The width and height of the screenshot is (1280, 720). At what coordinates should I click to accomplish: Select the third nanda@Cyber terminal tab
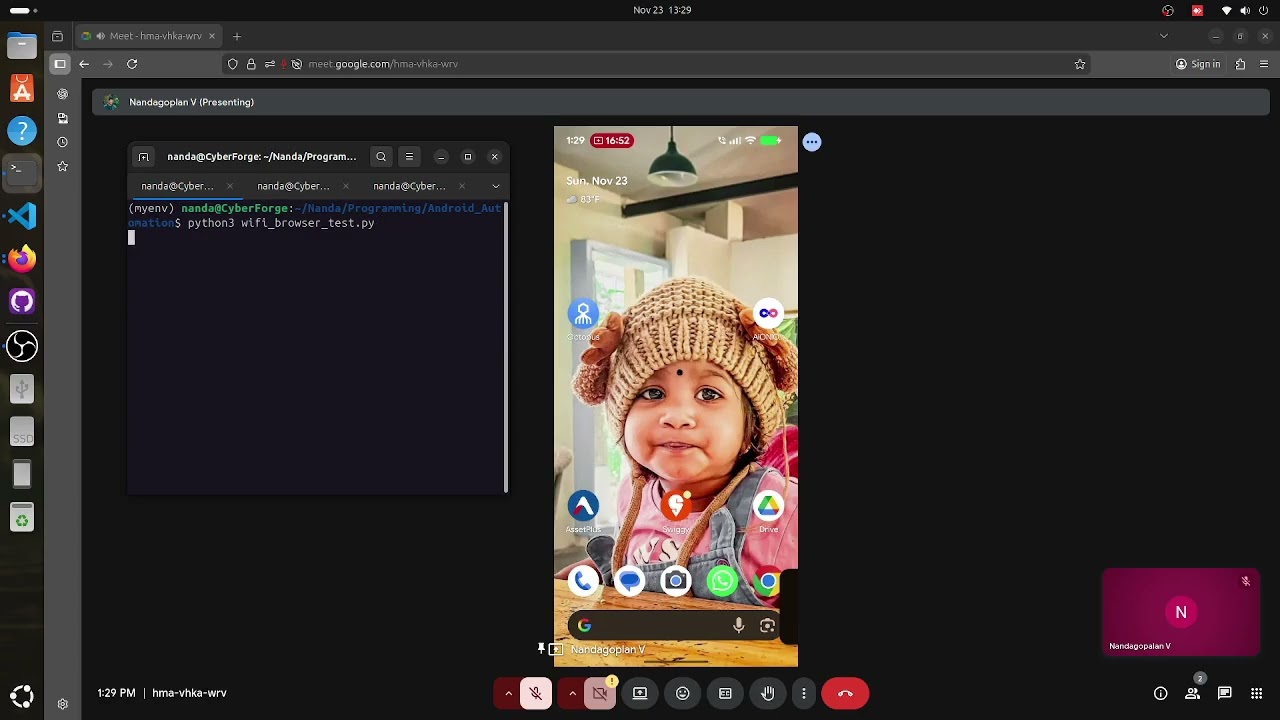418,186
